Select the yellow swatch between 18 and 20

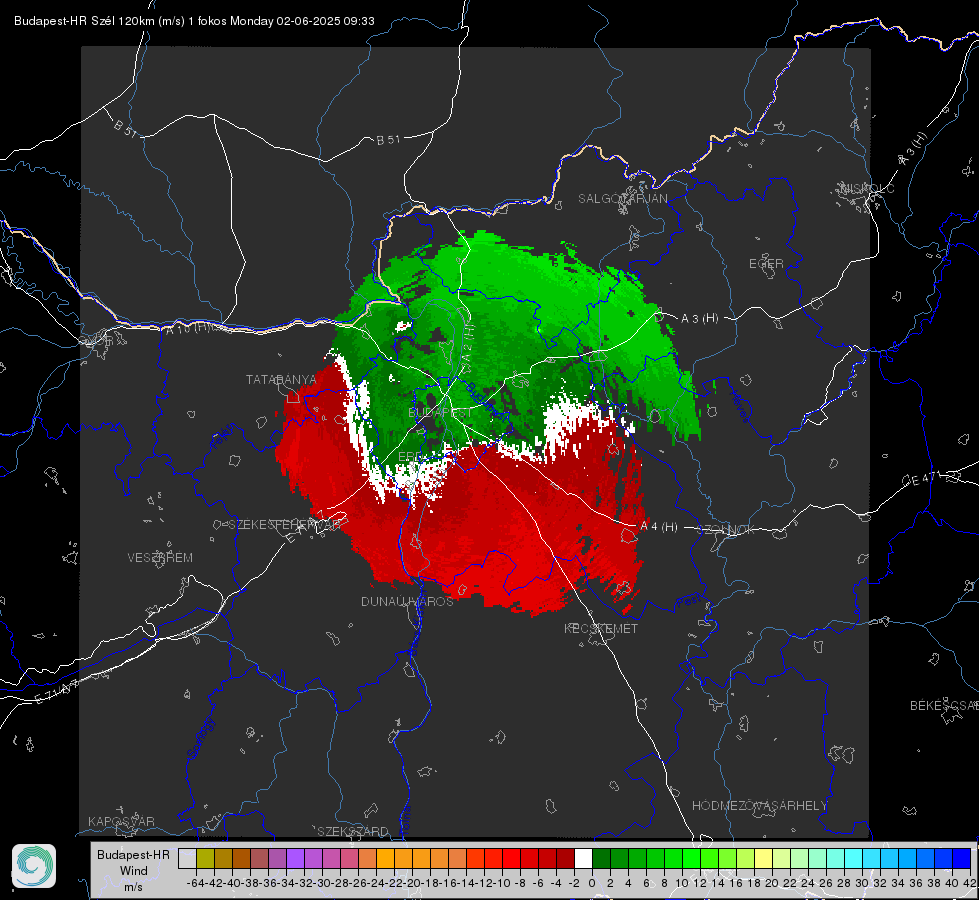click(763, 858)
